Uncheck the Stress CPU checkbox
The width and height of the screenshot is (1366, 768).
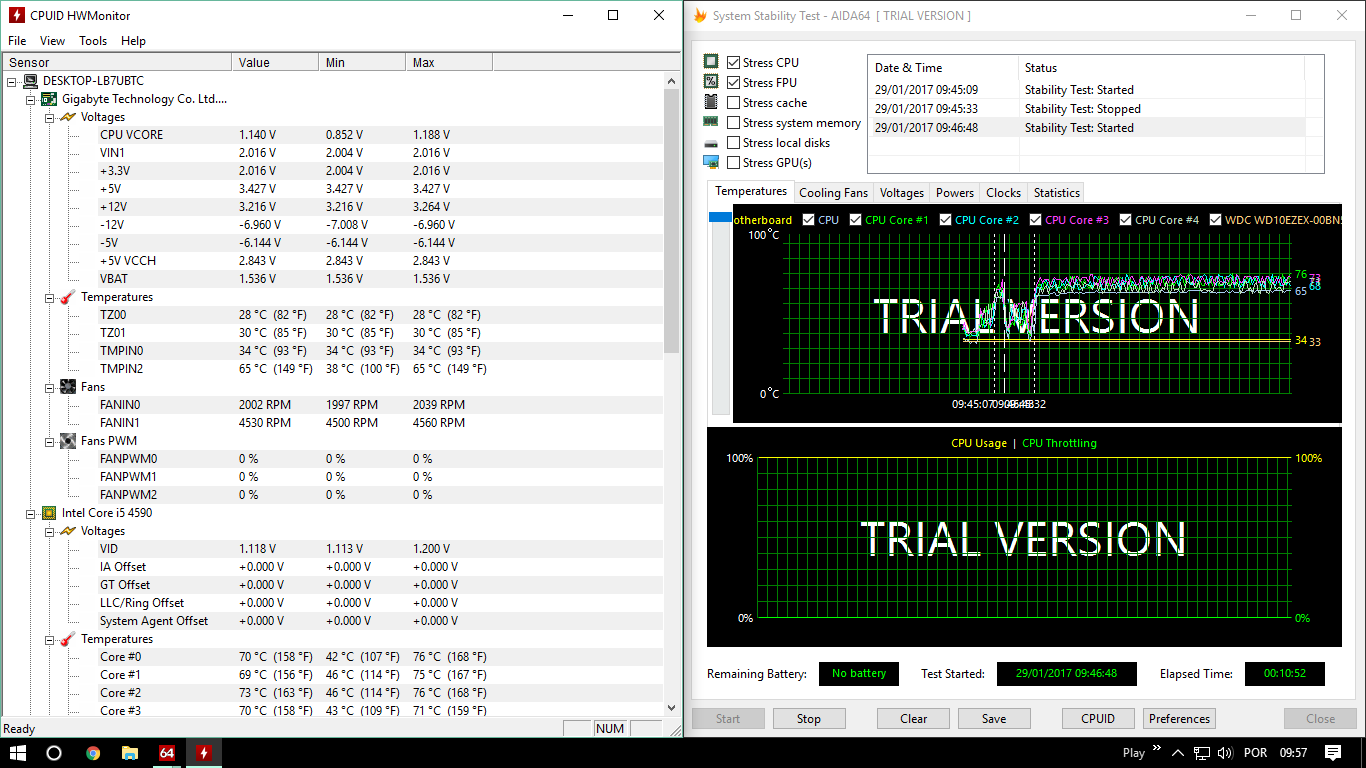click(734, 62)
